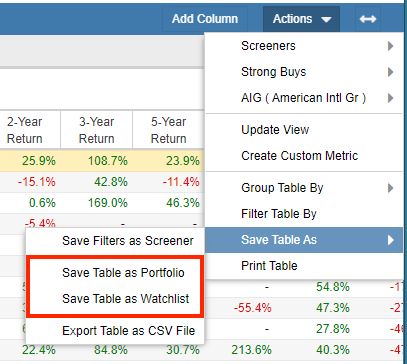Click the Save Table As submenu arrow

(391, 240)
